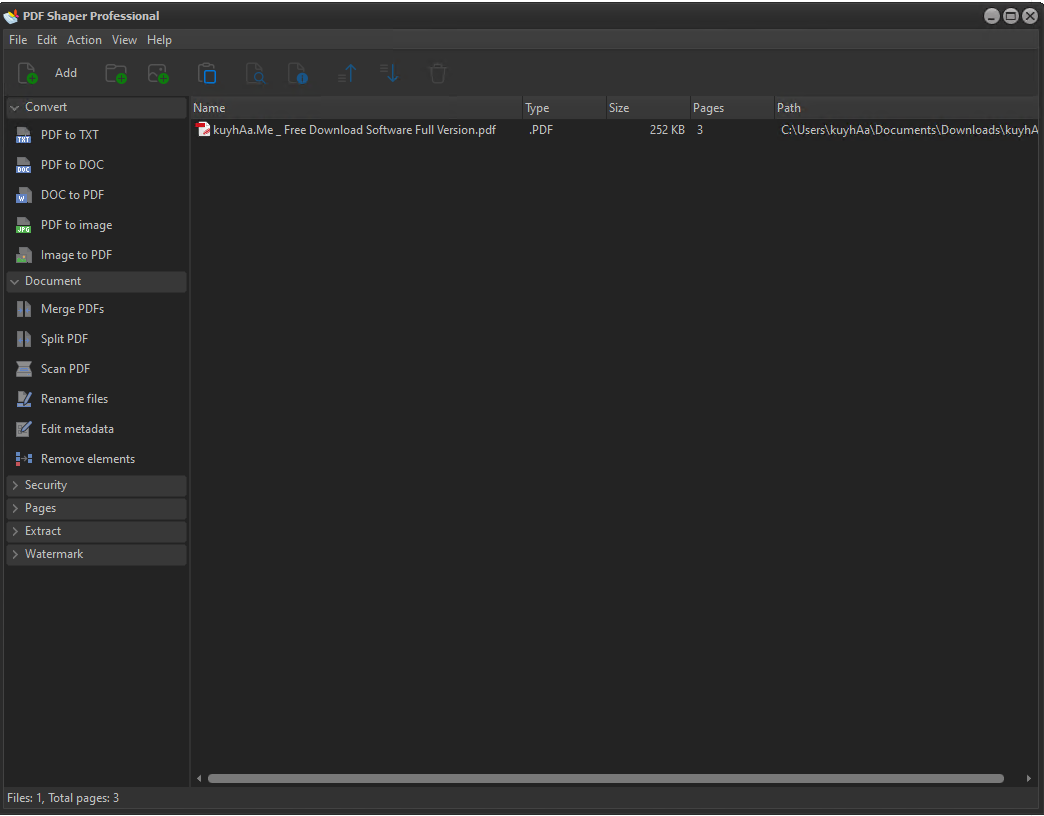Expand the Watermark section
Image resolution: width=1044 pixels, height=816 pixels.
[x=15, y=554]
